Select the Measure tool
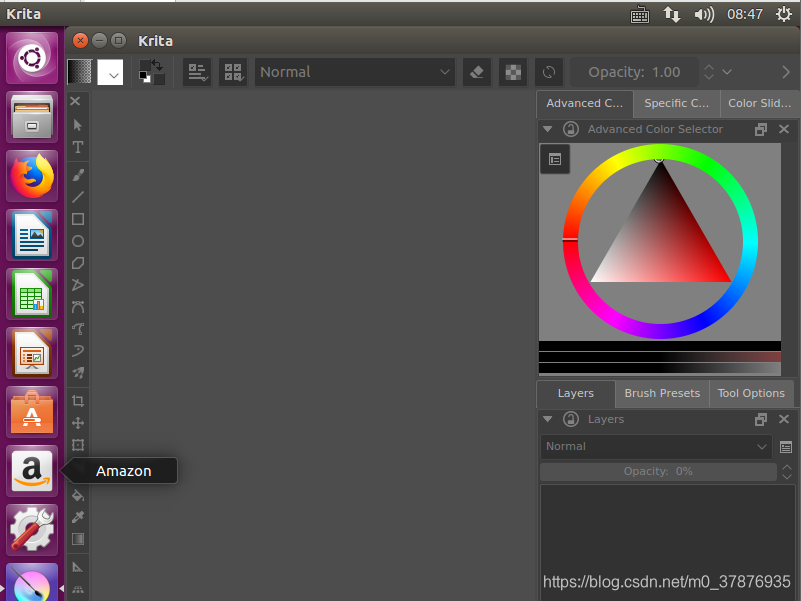Screen dimensions: 801x601 pos(78,567)
